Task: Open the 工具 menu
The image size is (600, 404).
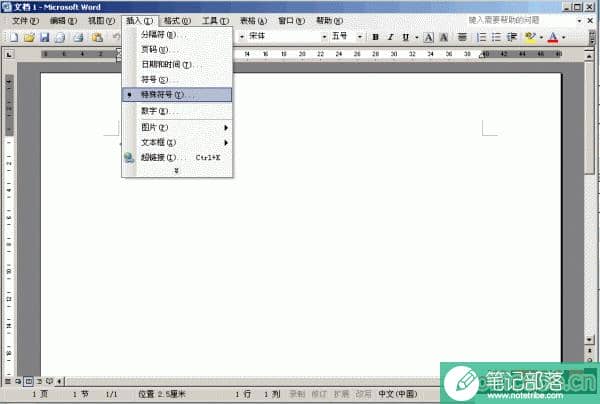Action: [215, 21]
